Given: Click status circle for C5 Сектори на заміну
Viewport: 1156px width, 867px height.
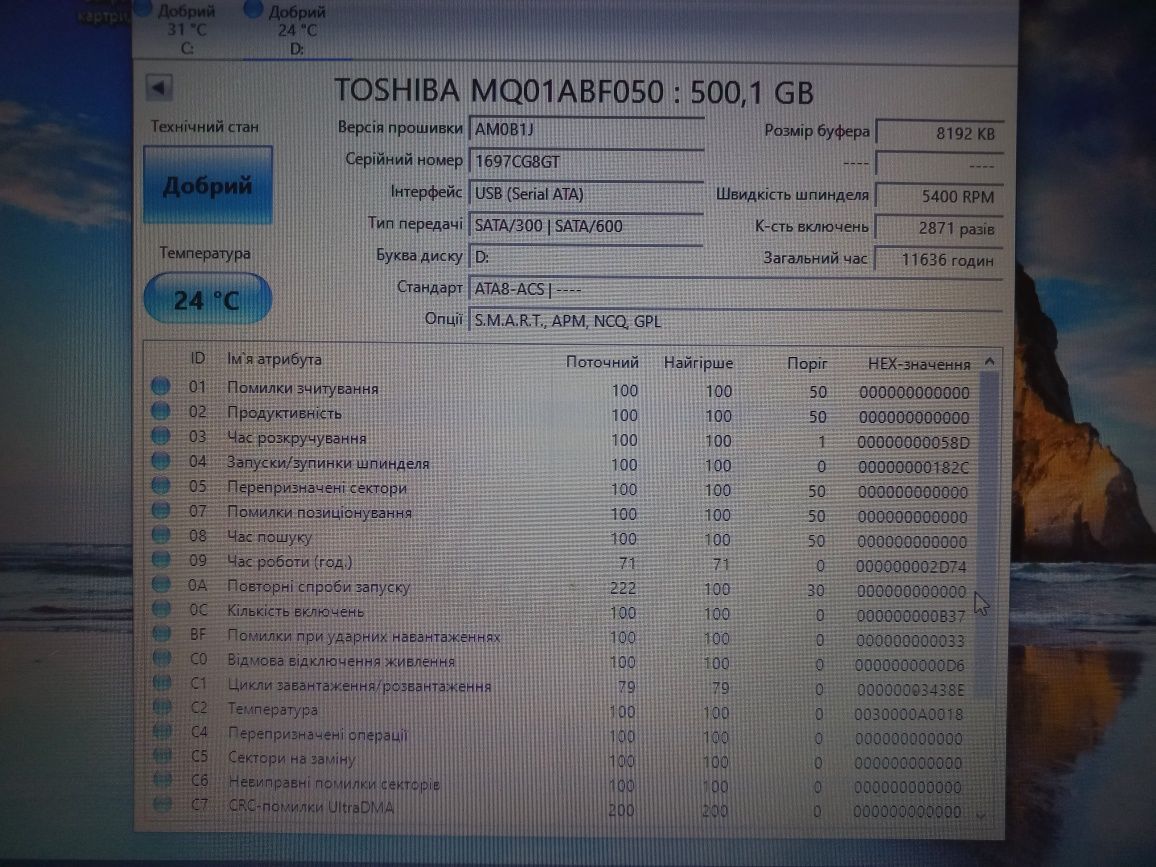Looking at the screenshot, I should click(x=162, y=756).
